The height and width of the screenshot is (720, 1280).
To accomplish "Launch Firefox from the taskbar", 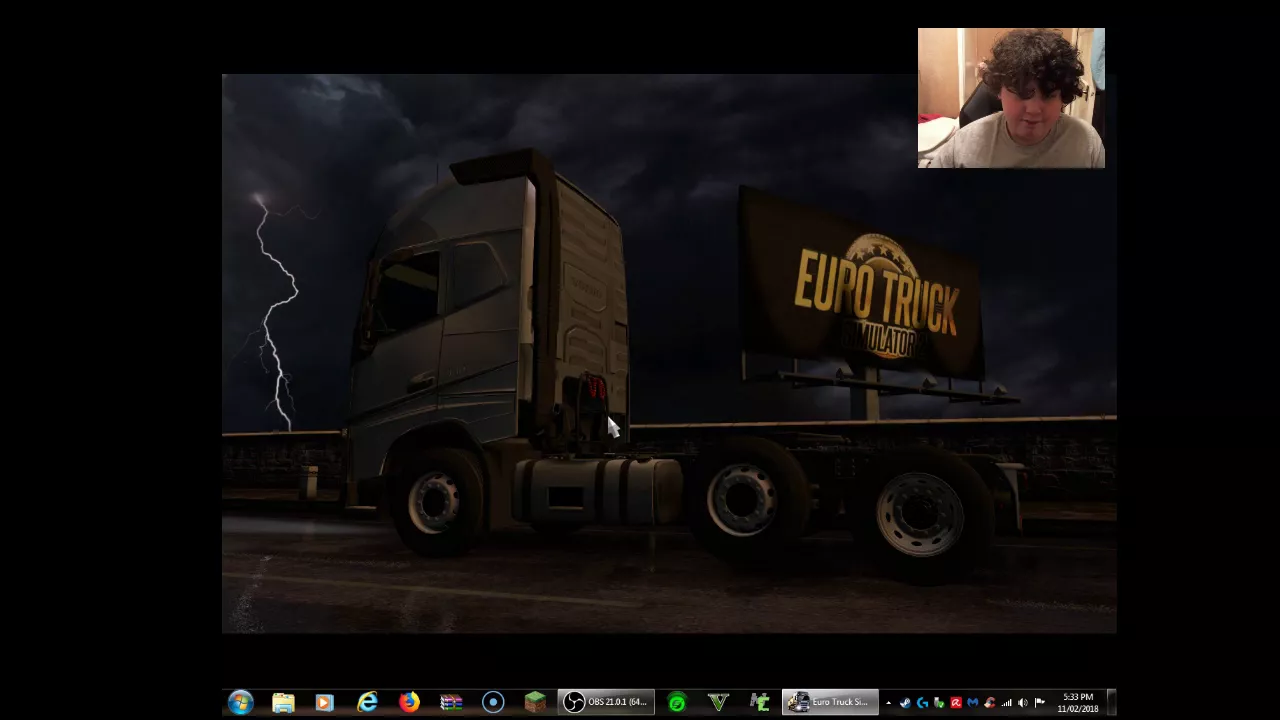I will [x=409, y=703].
